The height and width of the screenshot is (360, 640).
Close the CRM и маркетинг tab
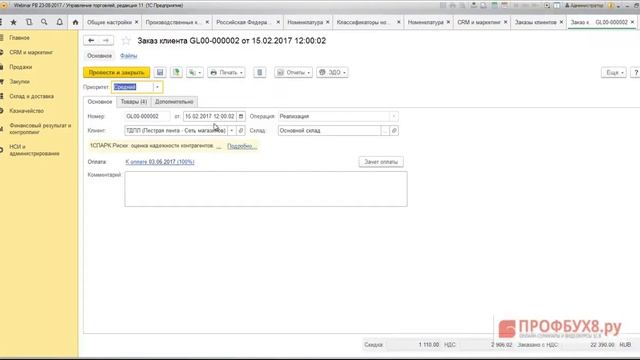505,22
